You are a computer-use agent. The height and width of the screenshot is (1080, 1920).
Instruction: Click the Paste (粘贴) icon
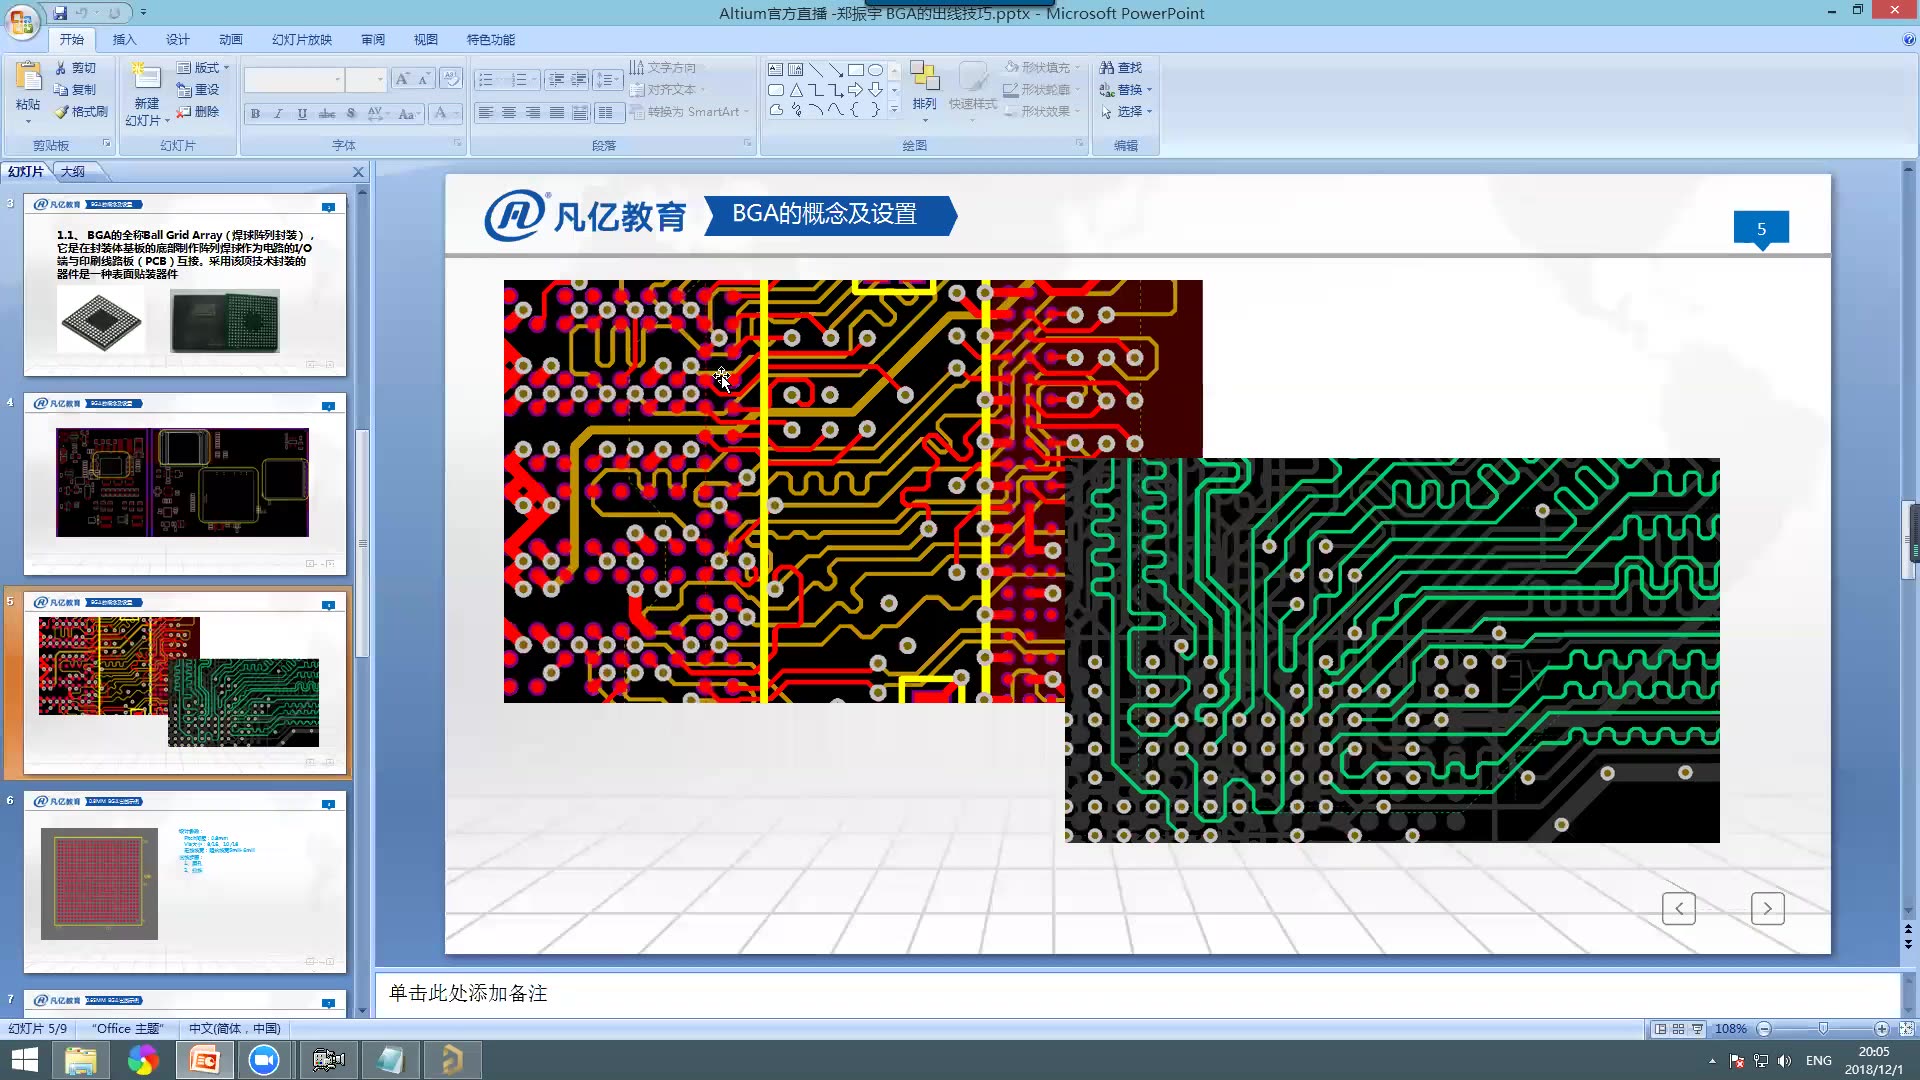pyautogui.click(x=28, y=77)
